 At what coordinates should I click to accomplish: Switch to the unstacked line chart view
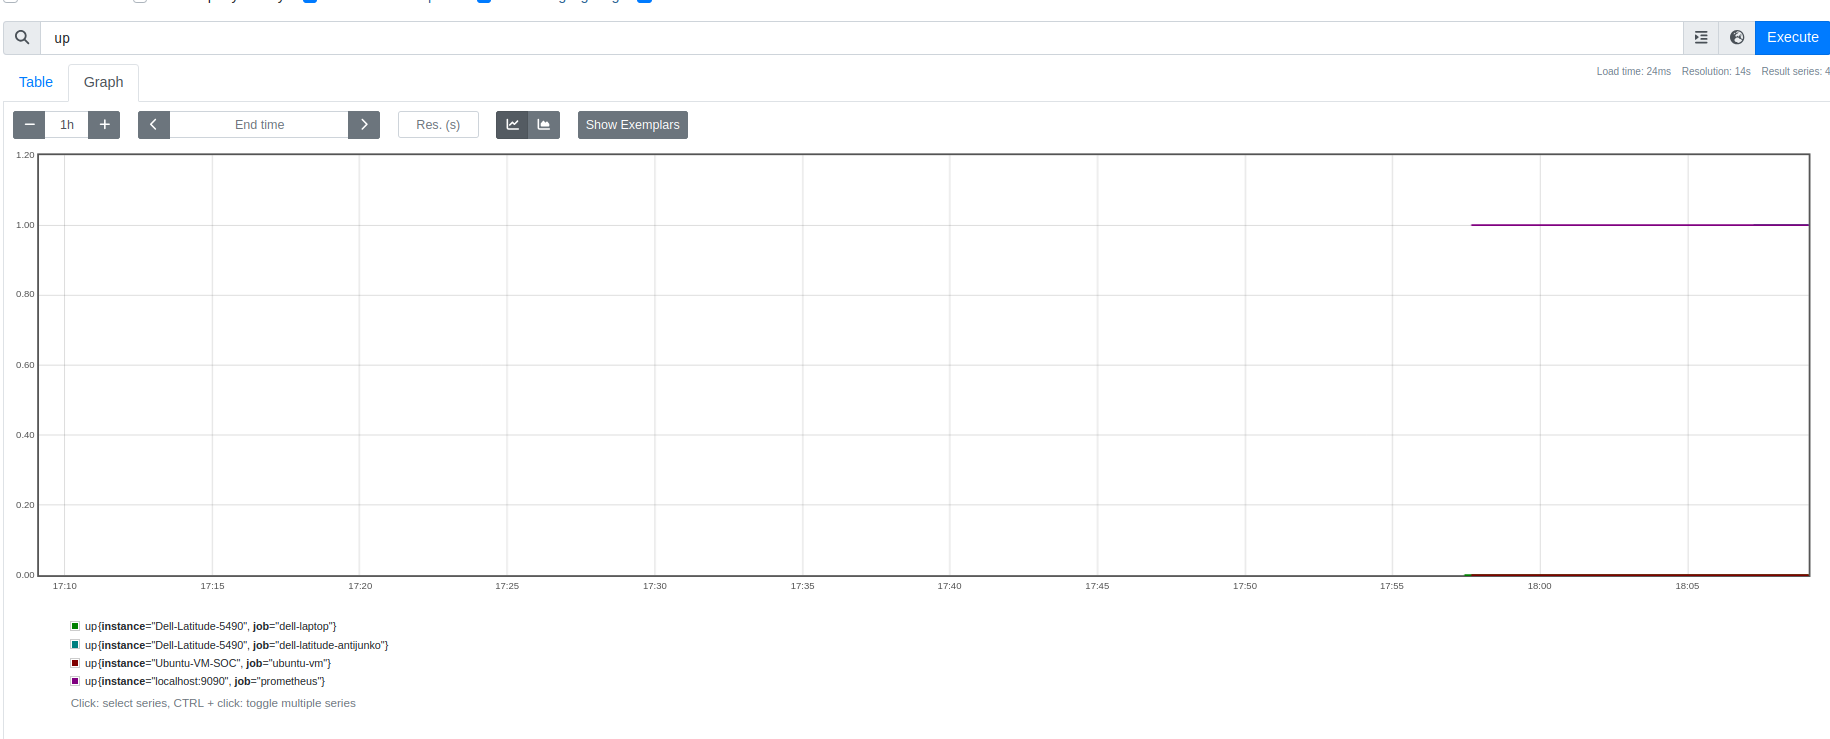512,125
